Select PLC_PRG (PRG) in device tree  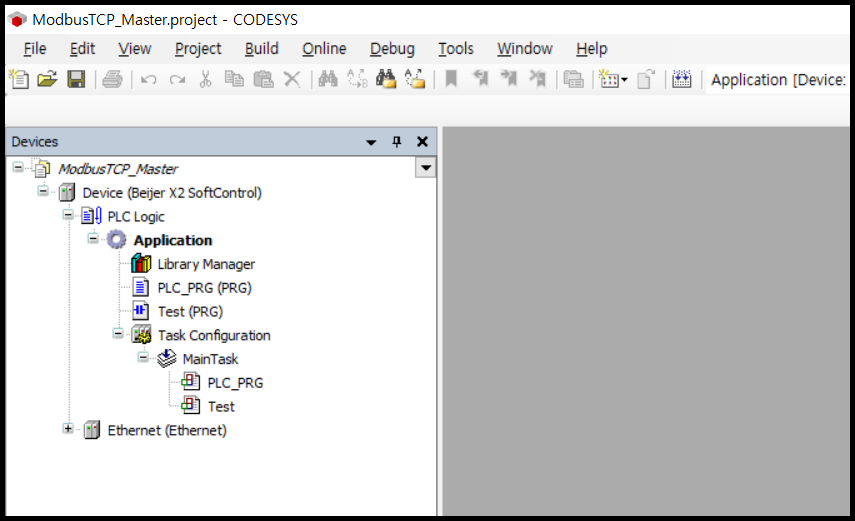tap(204, 288)
